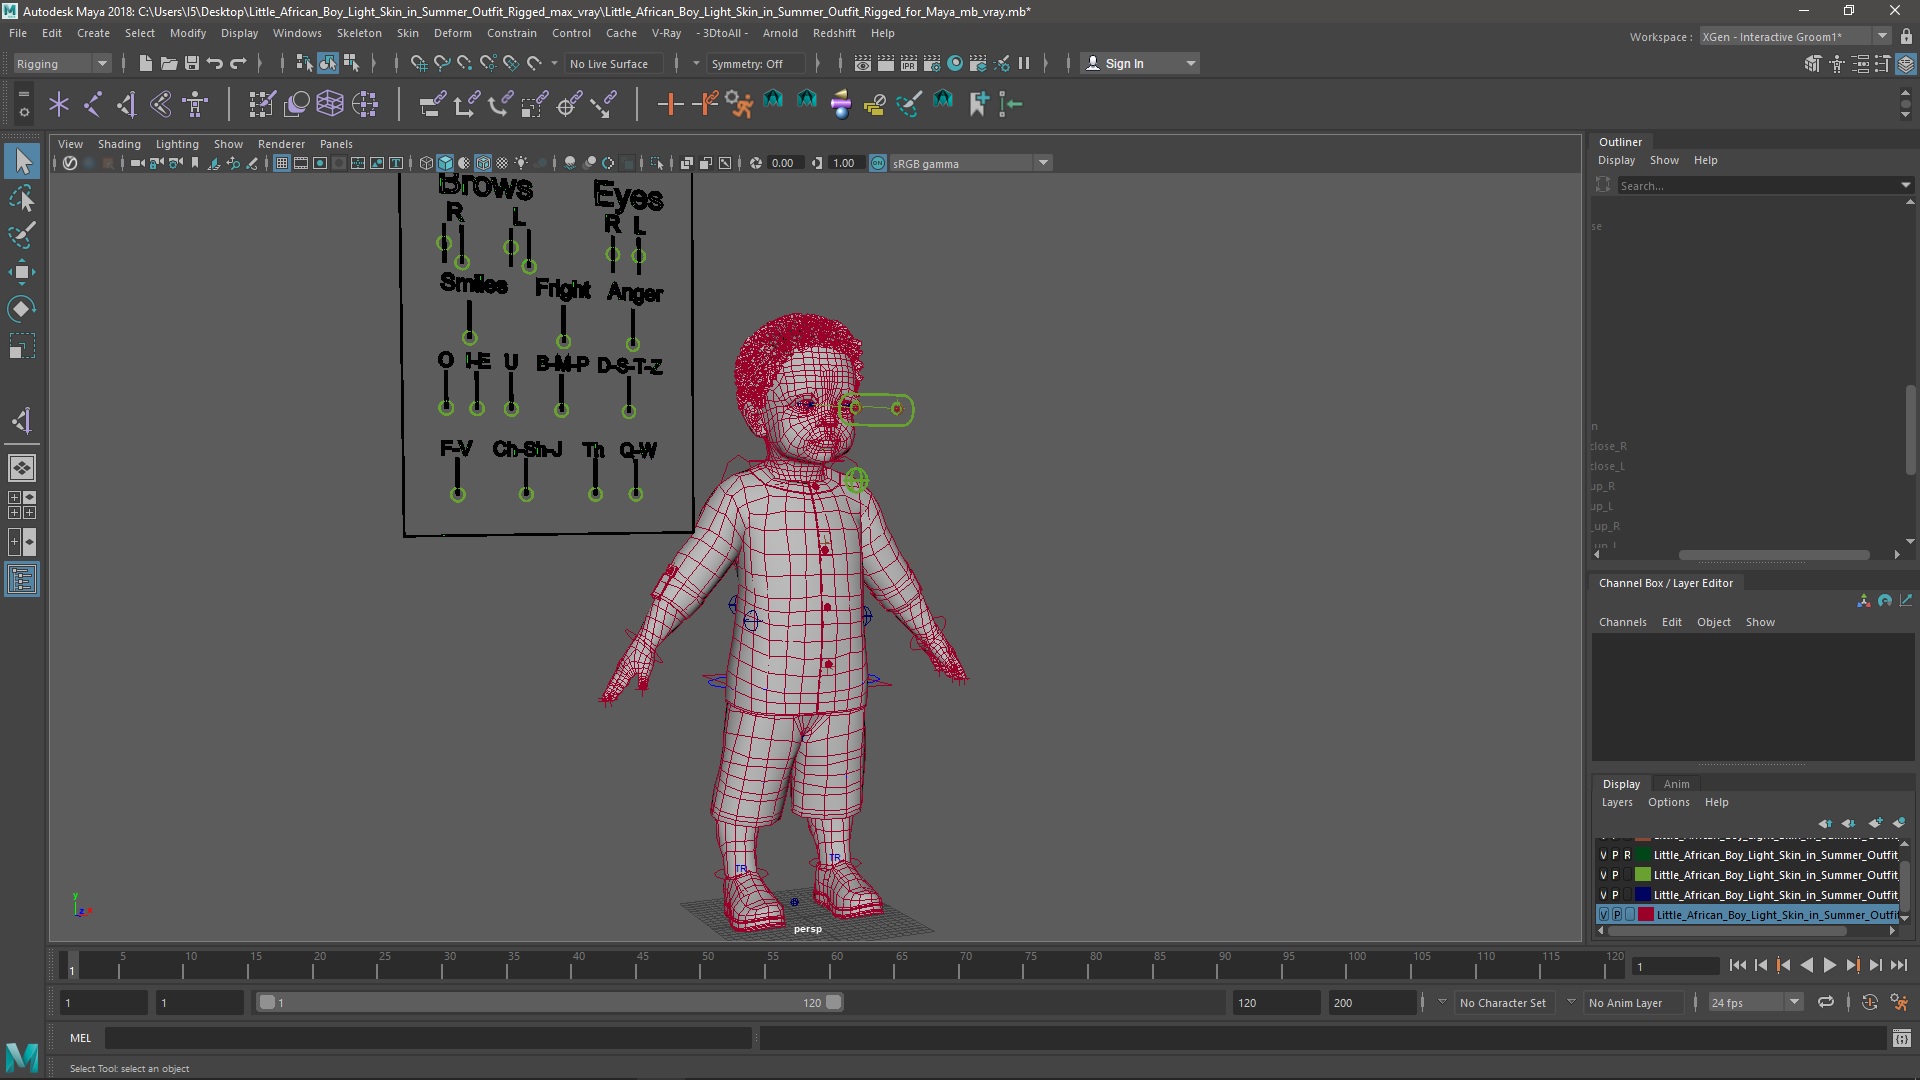Viewport: 1920px width, 1080px height.
Task: Open the Deform menu
Action: pos(453,33)
